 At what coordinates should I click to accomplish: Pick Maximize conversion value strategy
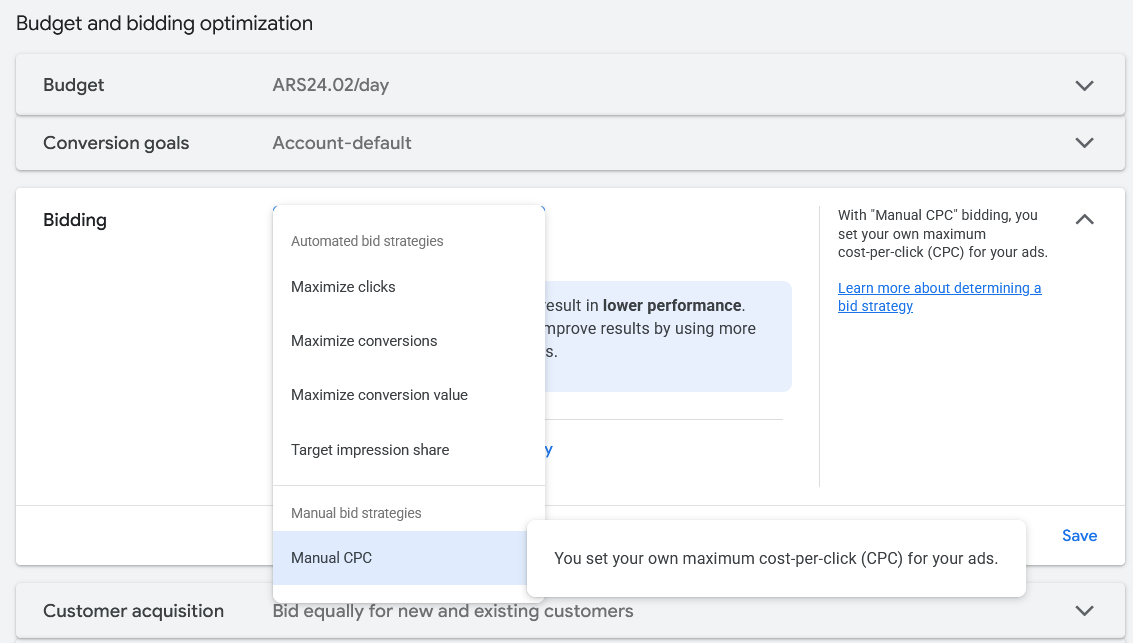379,395
